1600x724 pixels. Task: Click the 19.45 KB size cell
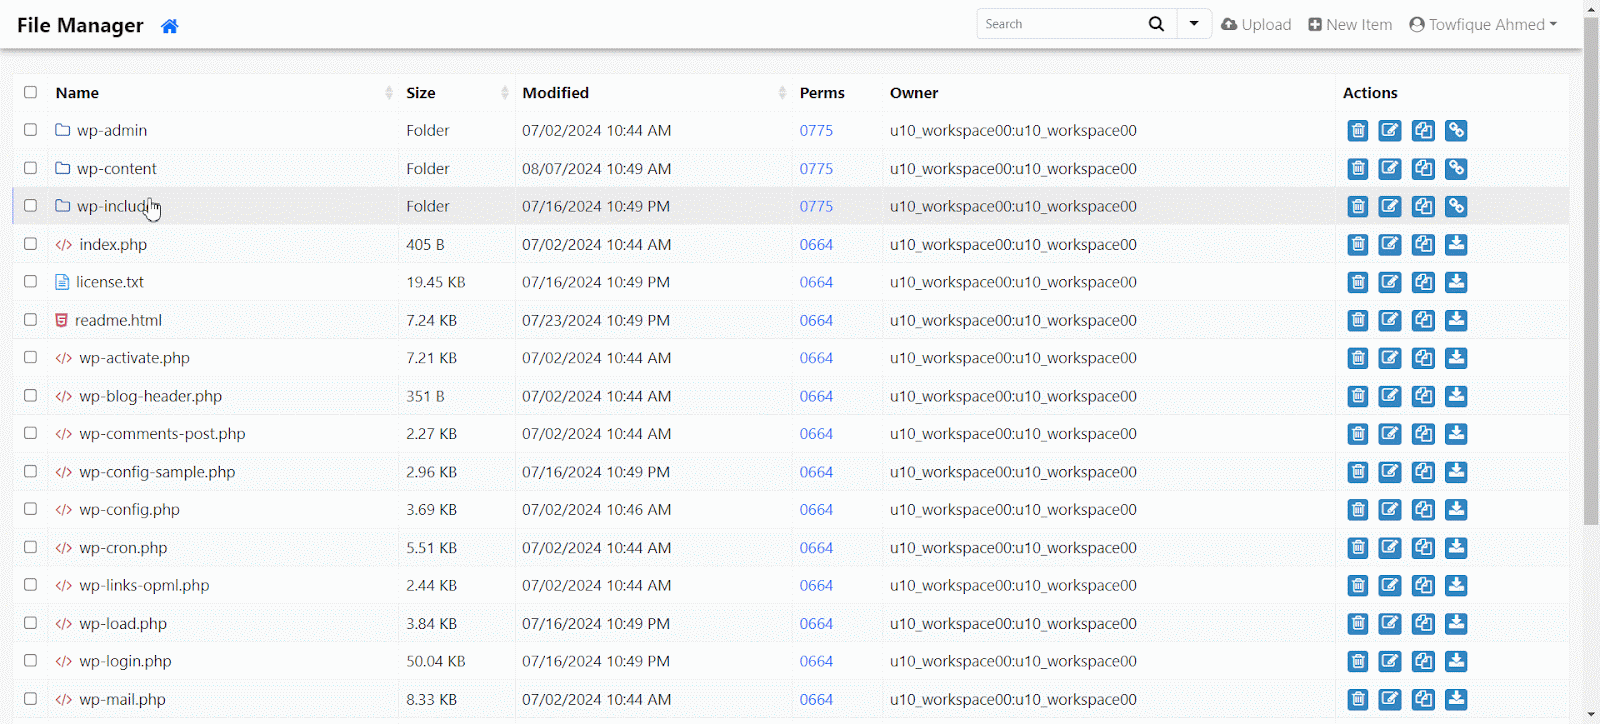tap(436, 282)
